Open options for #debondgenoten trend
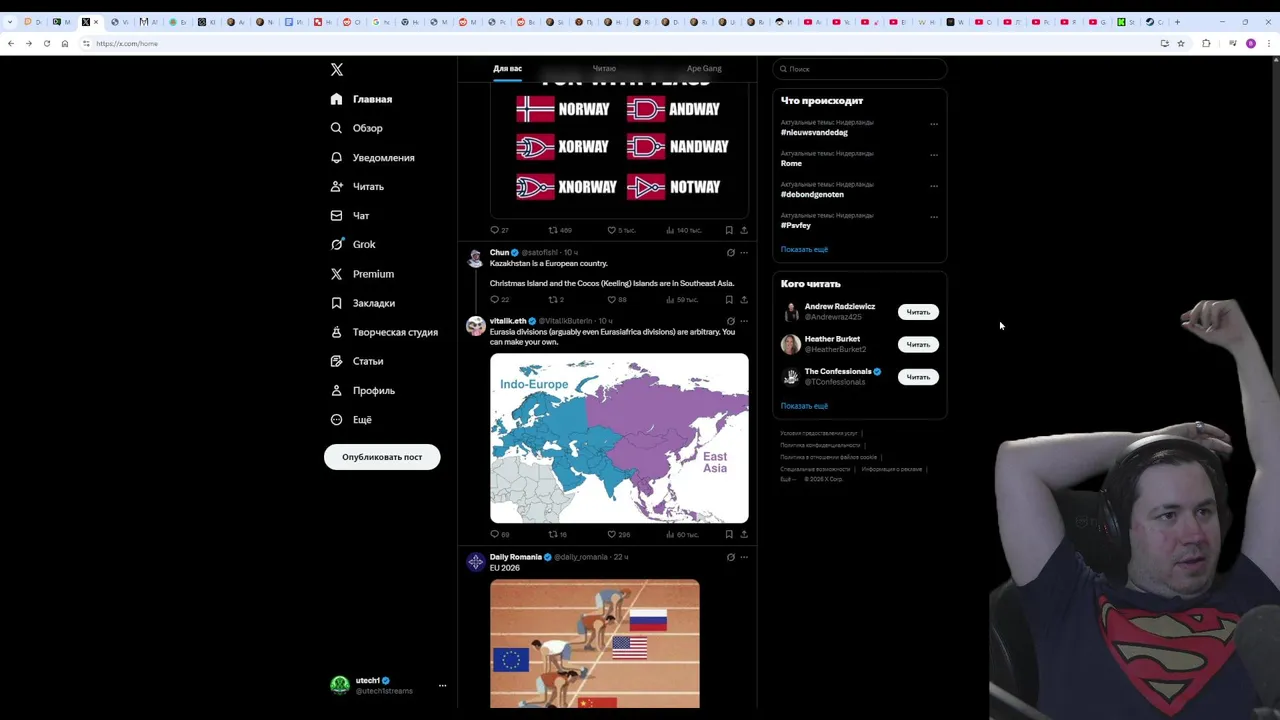Image resolution: width=1280 pixels, height=720 pixels. (934, 186)
